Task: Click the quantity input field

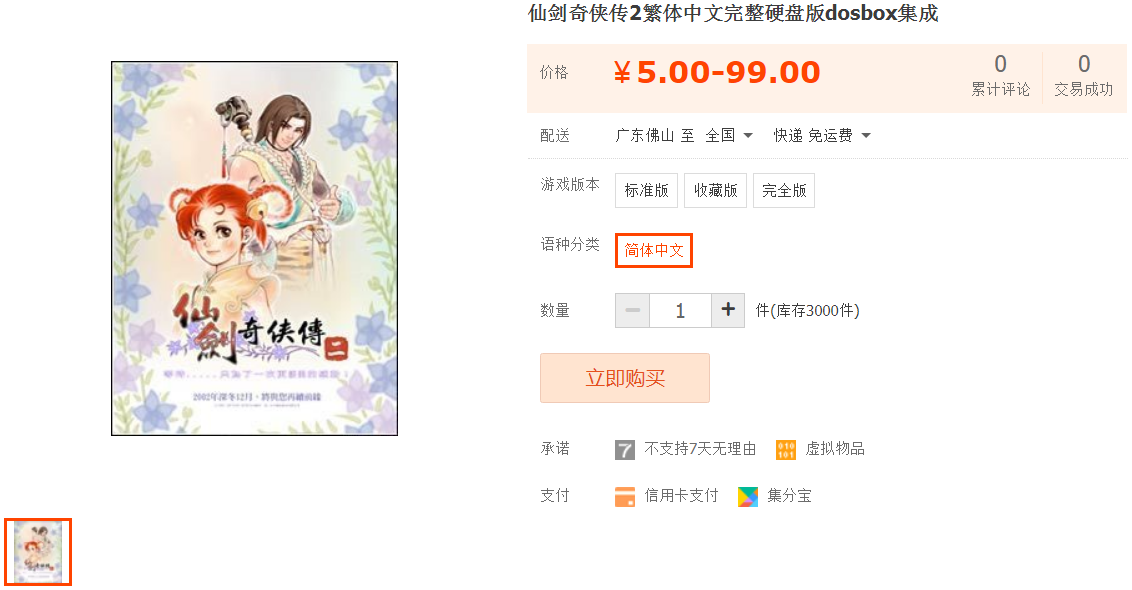Action: click(x=680, y=311)
